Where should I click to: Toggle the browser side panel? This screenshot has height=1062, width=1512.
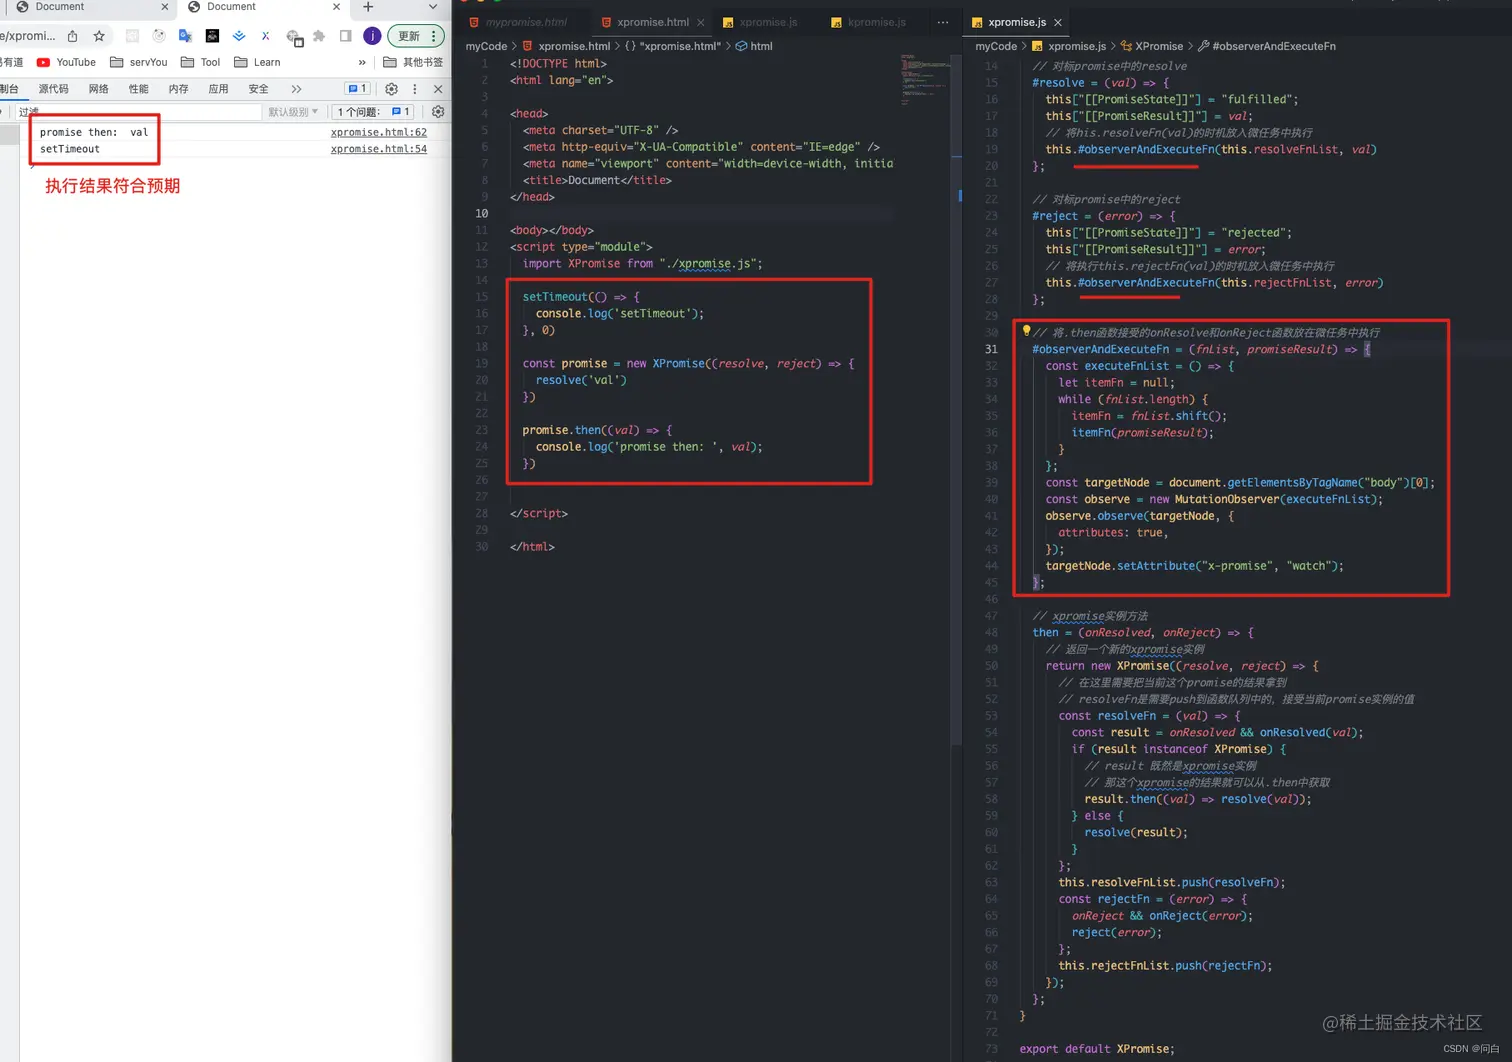click(x=345, y=36)
